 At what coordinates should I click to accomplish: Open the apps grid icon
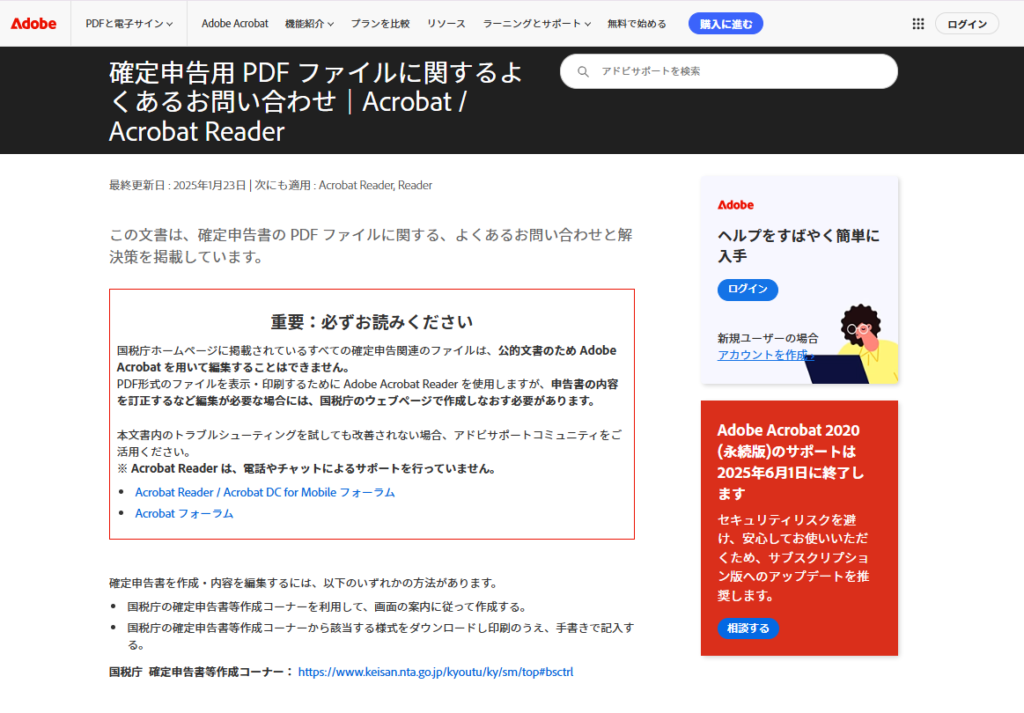[x=918, y=24]
